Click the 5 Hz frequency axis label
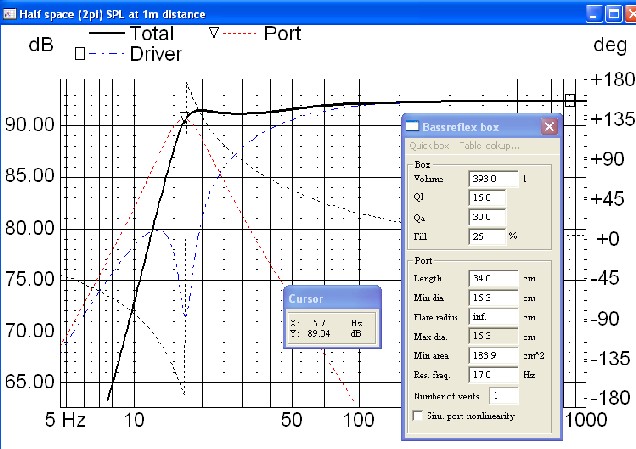Image resolution: width=636 pixels, height=449 pixels. point(65,420)
